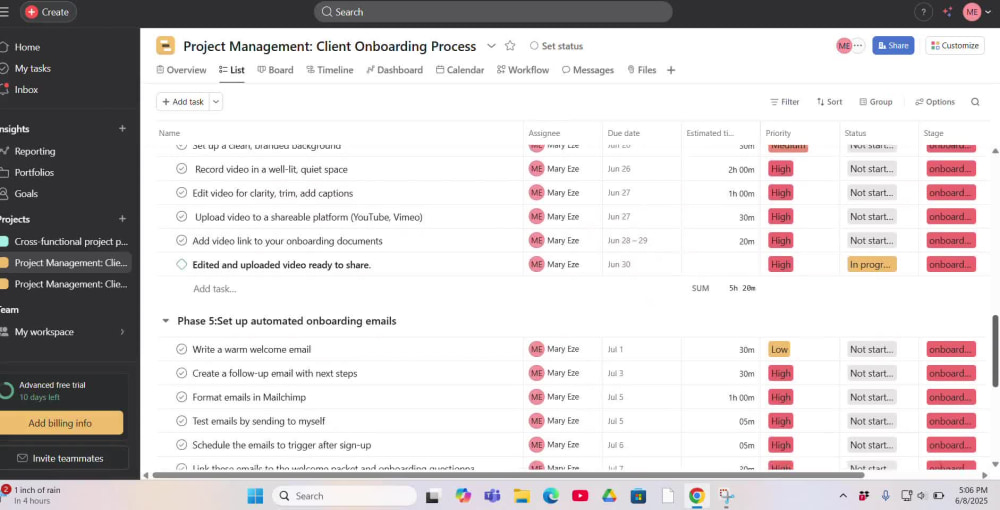Mark Edit video for clarity task complete
This screenshot has width=1000, height=510.
pyautogui.click(x=182, y=193)
